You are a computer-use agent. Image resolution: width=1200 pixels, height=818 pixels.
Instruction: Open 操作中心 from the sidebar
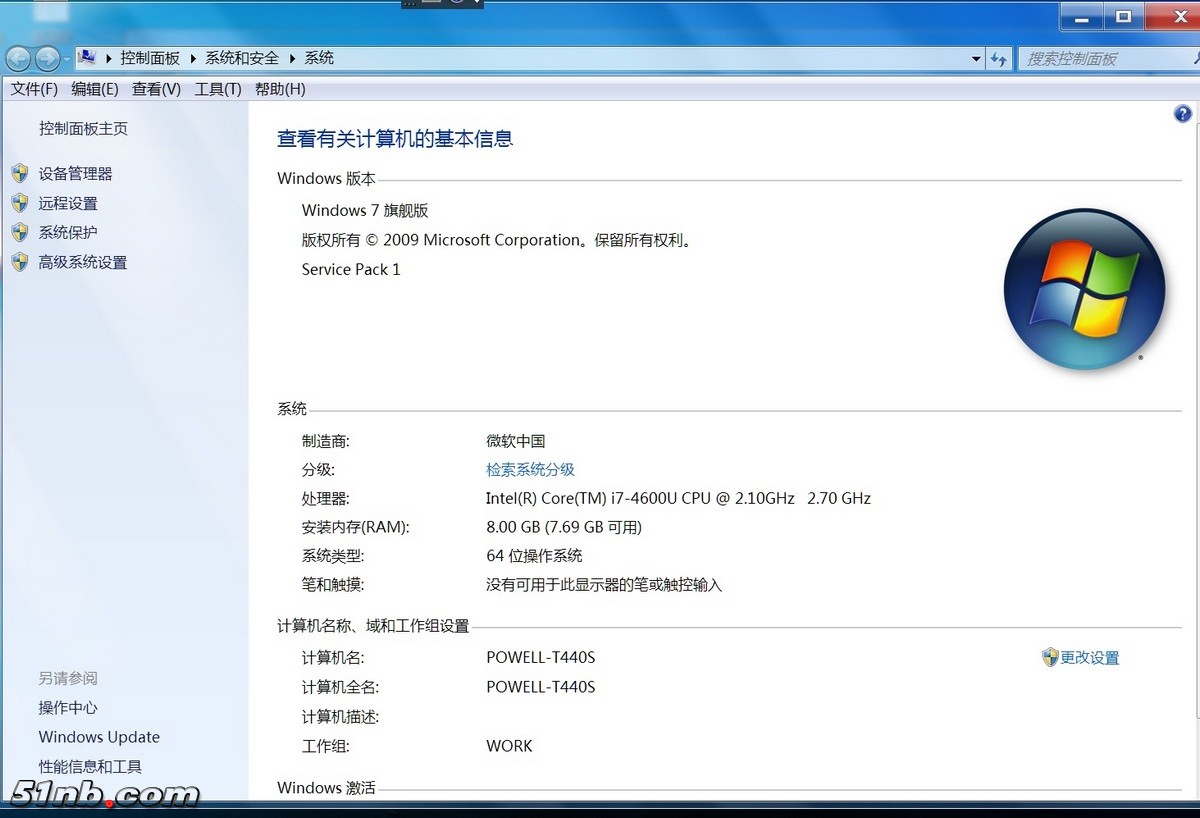click(68, 708)
